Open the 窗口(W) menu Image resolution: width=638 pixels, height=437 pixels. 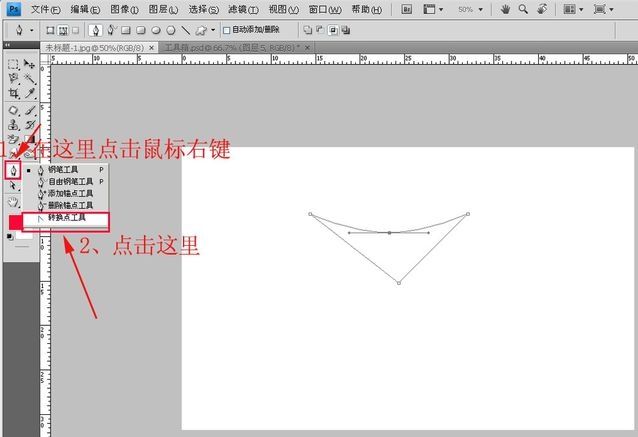pyautogui.click(x=325, y=9)
